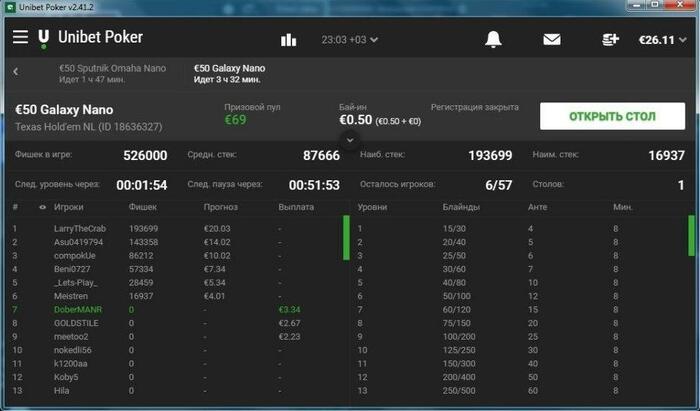Switch to the €50 Sputnik Omaha Nano tab
The height and width of the screenshot is (411, 700).
(112, 74)
